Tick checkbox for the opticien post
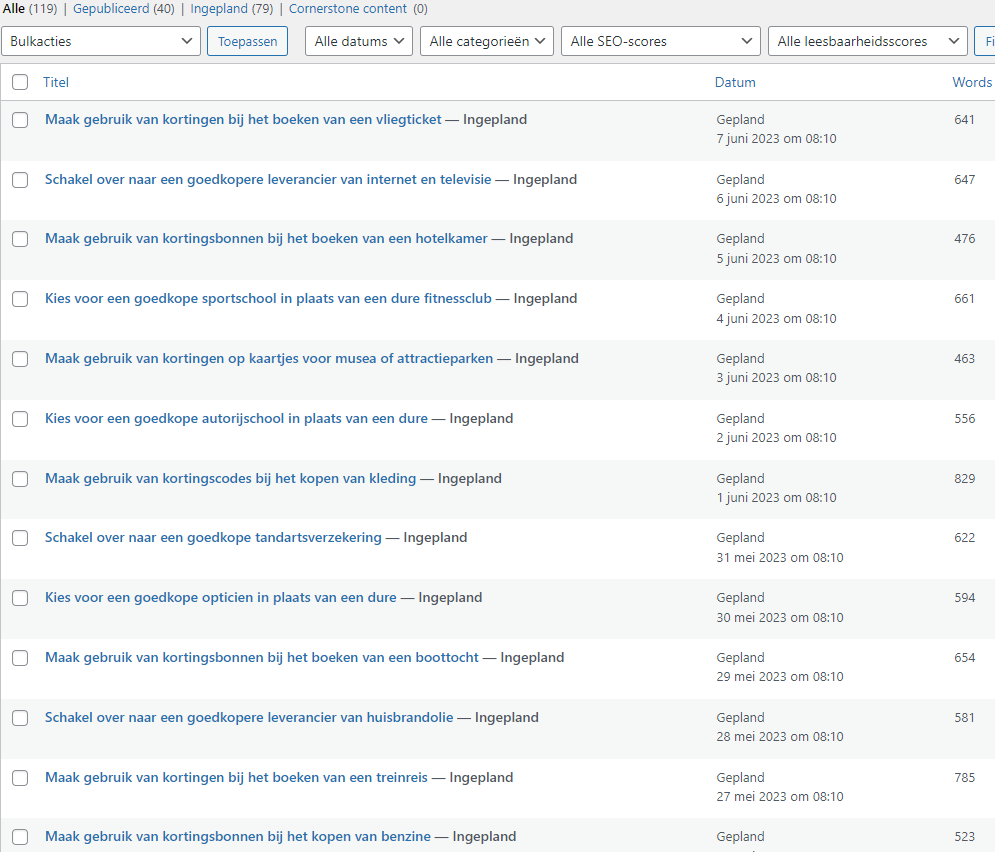Viewport: 995px width, 852px height. coord(20,598)
